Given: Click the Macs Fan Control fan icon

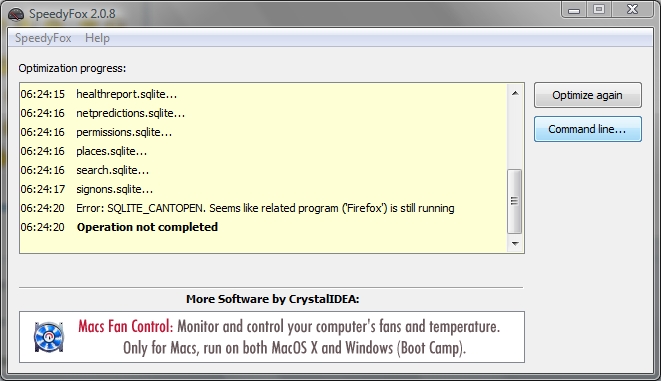Looking at the screenshot, I should pos(48,337).
